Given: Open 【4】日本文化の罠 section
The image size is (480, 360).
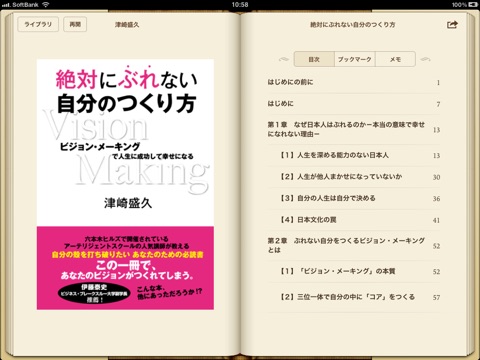Looking at the screenshot, I should pos(354,220).
